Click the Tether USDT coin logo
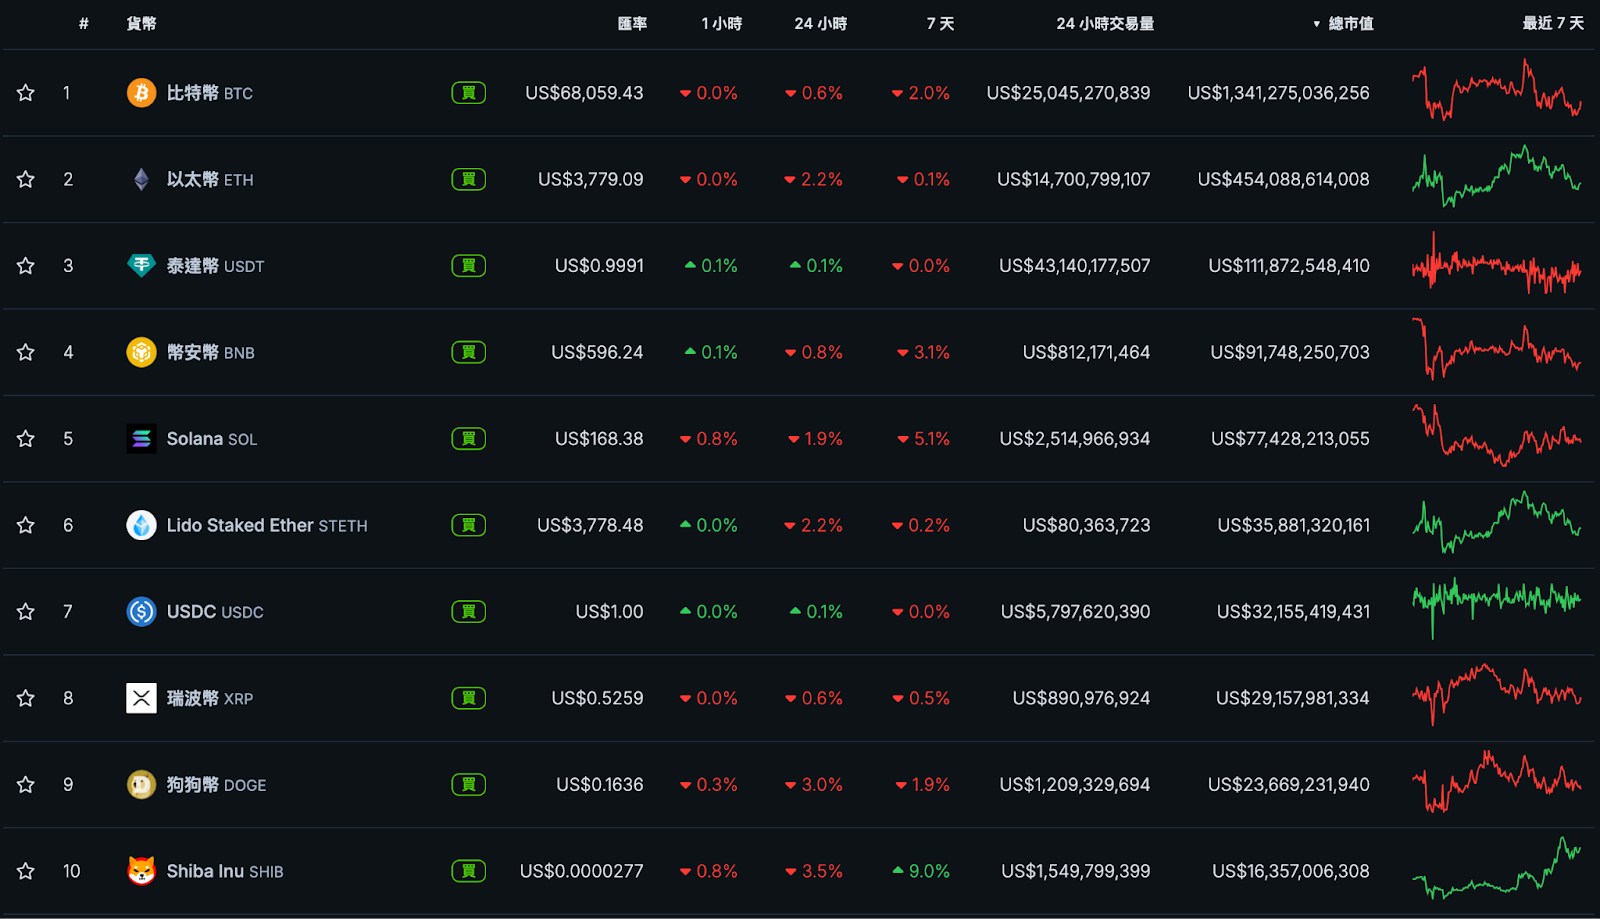1600x919 pixels. pos(141,266)
